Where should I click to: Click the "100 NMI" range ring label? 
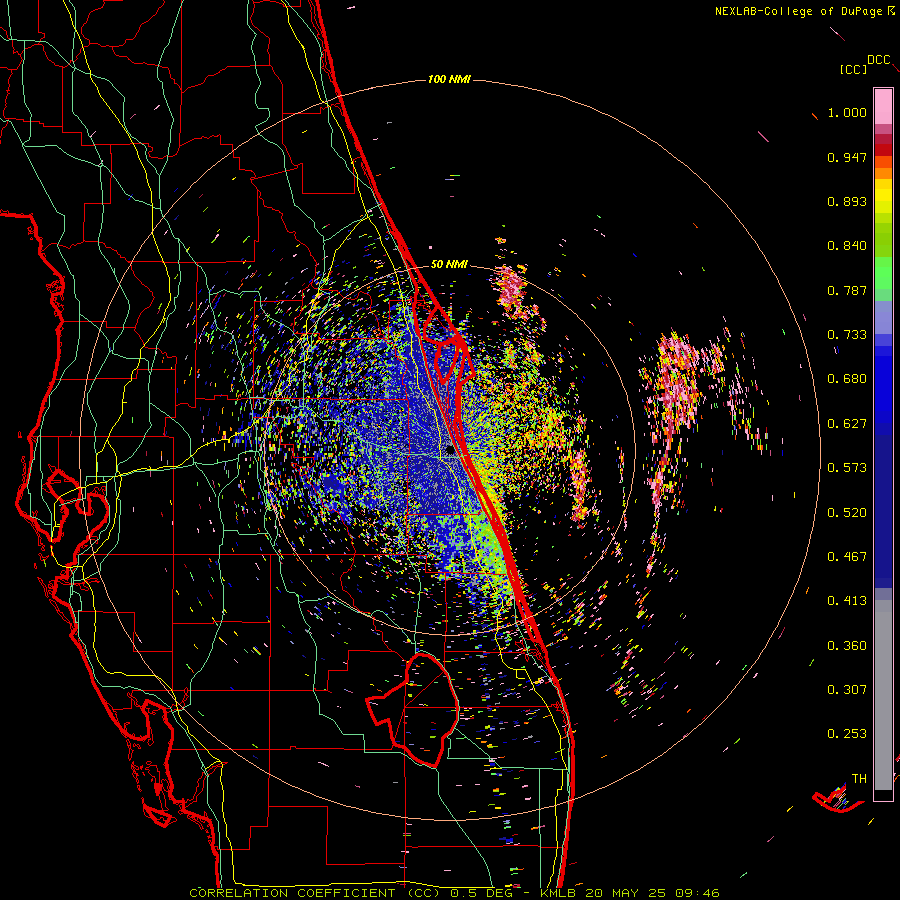(x=449, y=79)
